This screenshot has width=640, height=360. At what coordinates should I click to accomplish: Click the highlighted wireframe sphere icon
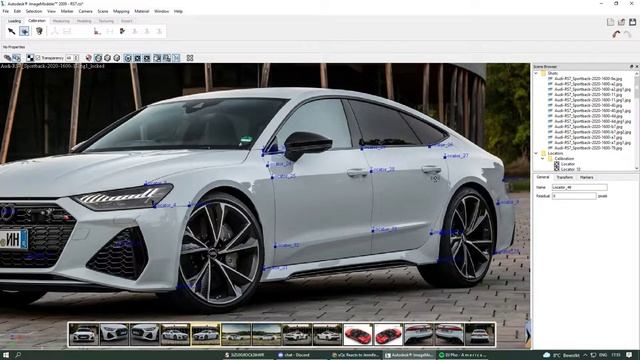[98, 58]
